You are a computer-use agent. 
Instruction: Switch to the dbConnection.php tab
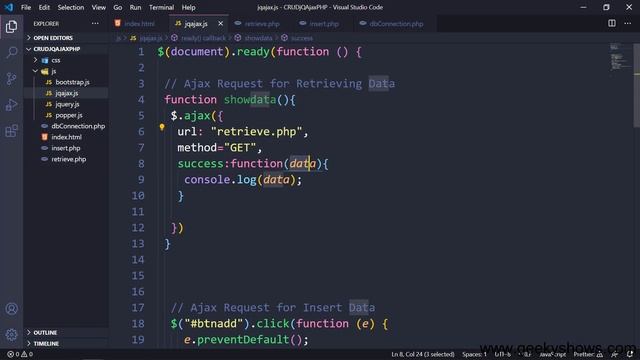tap(395, 24)
